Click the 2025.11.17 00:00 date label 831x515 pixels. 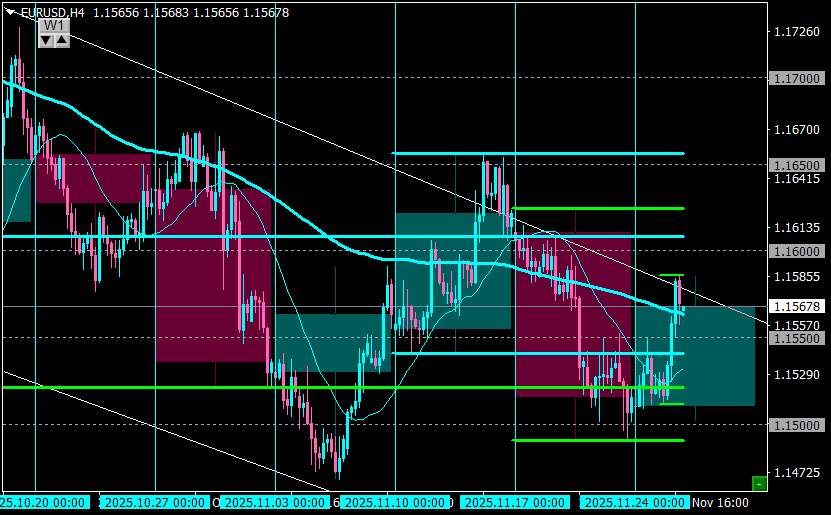515,502
